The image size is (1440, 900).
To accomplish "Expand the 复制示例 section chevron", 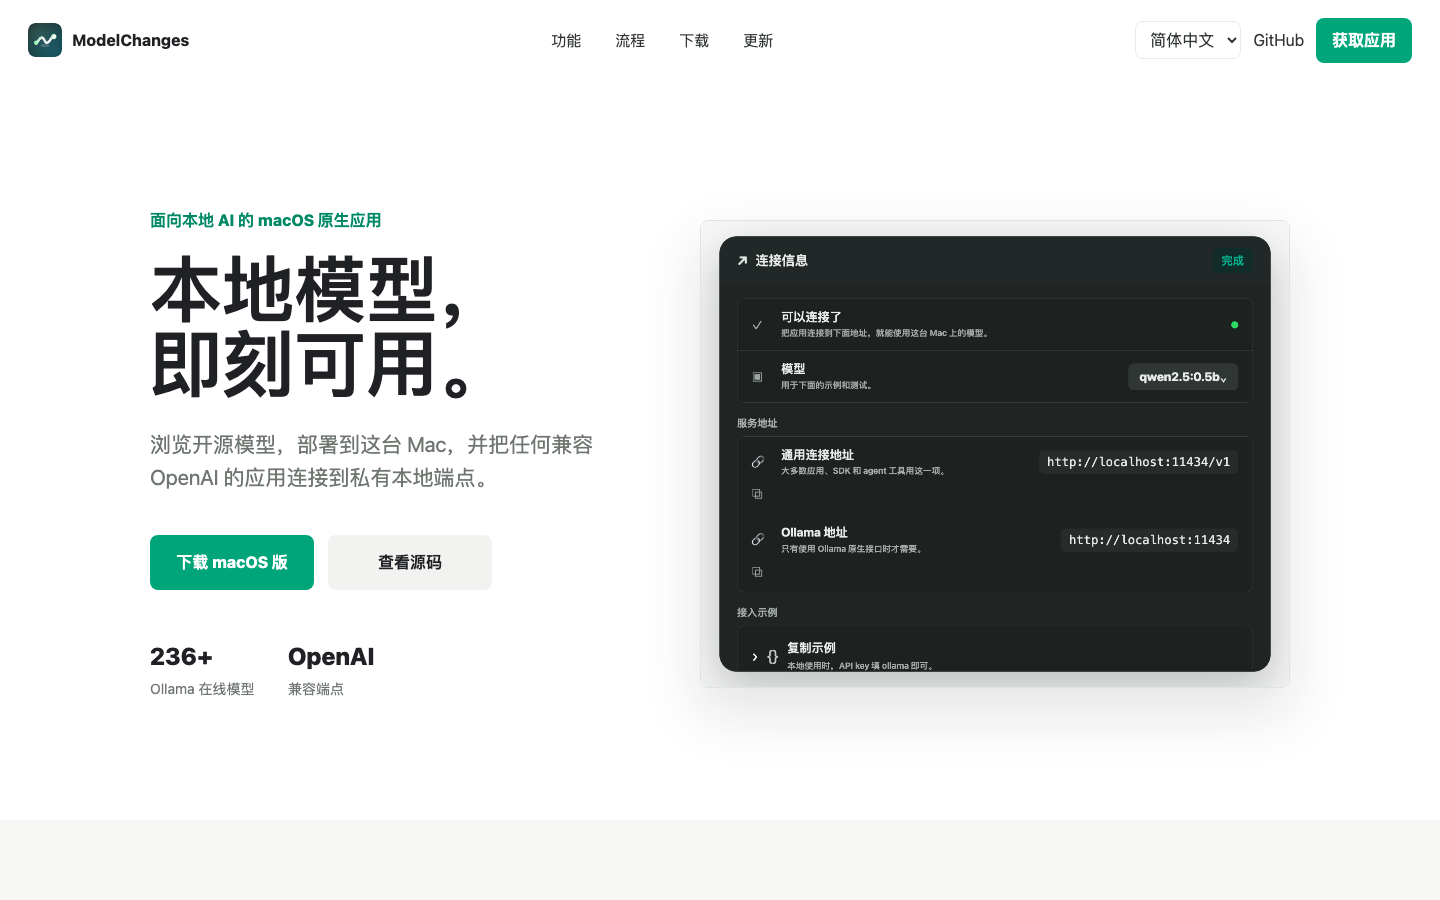I will [x=754, y=657].
